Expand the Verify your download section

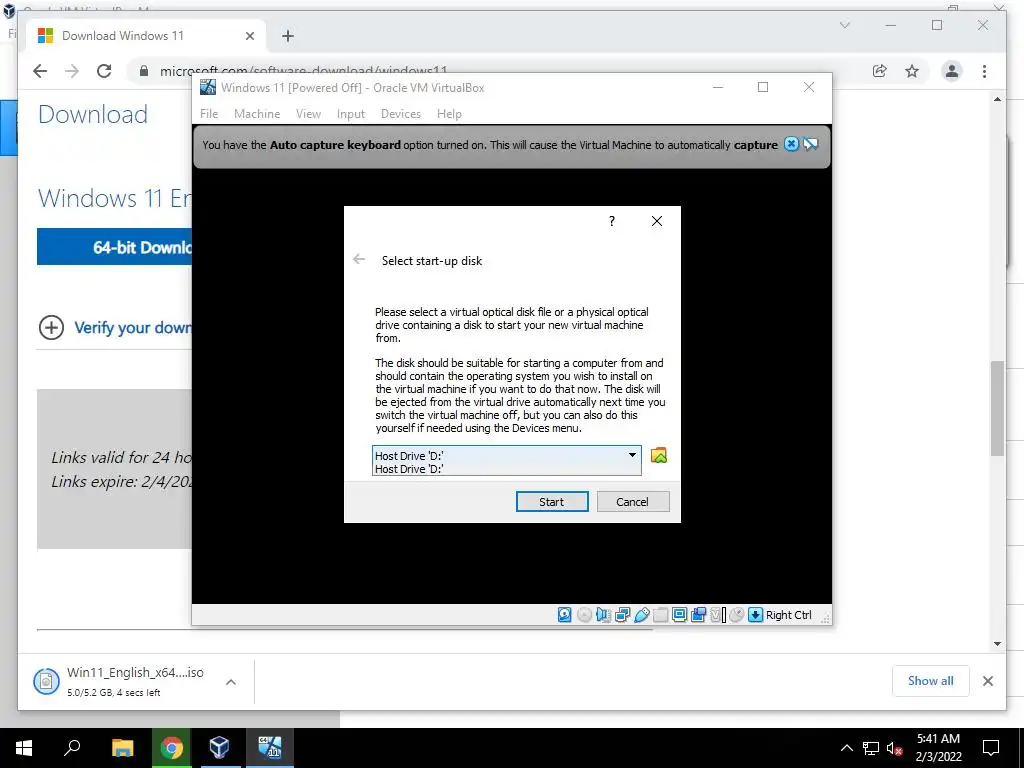point(115,327)
